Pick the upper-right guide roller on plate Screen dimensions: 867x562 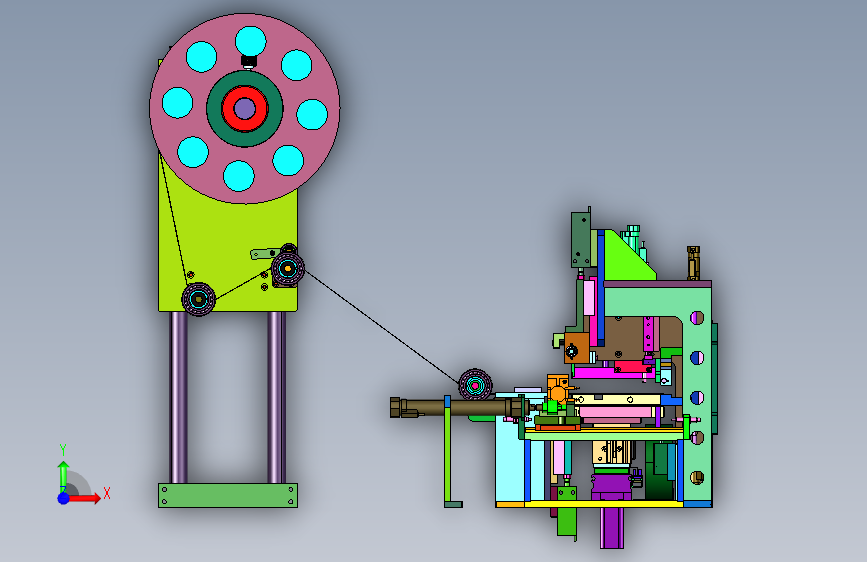click(288, 269)
